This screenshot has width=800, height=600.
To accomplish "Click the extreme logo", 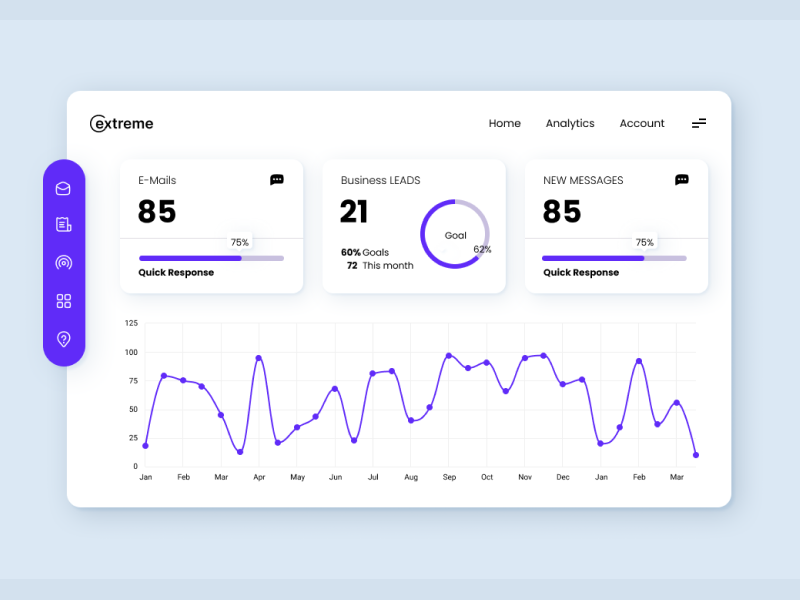I will pyautogui.click(x=121, y=123).
